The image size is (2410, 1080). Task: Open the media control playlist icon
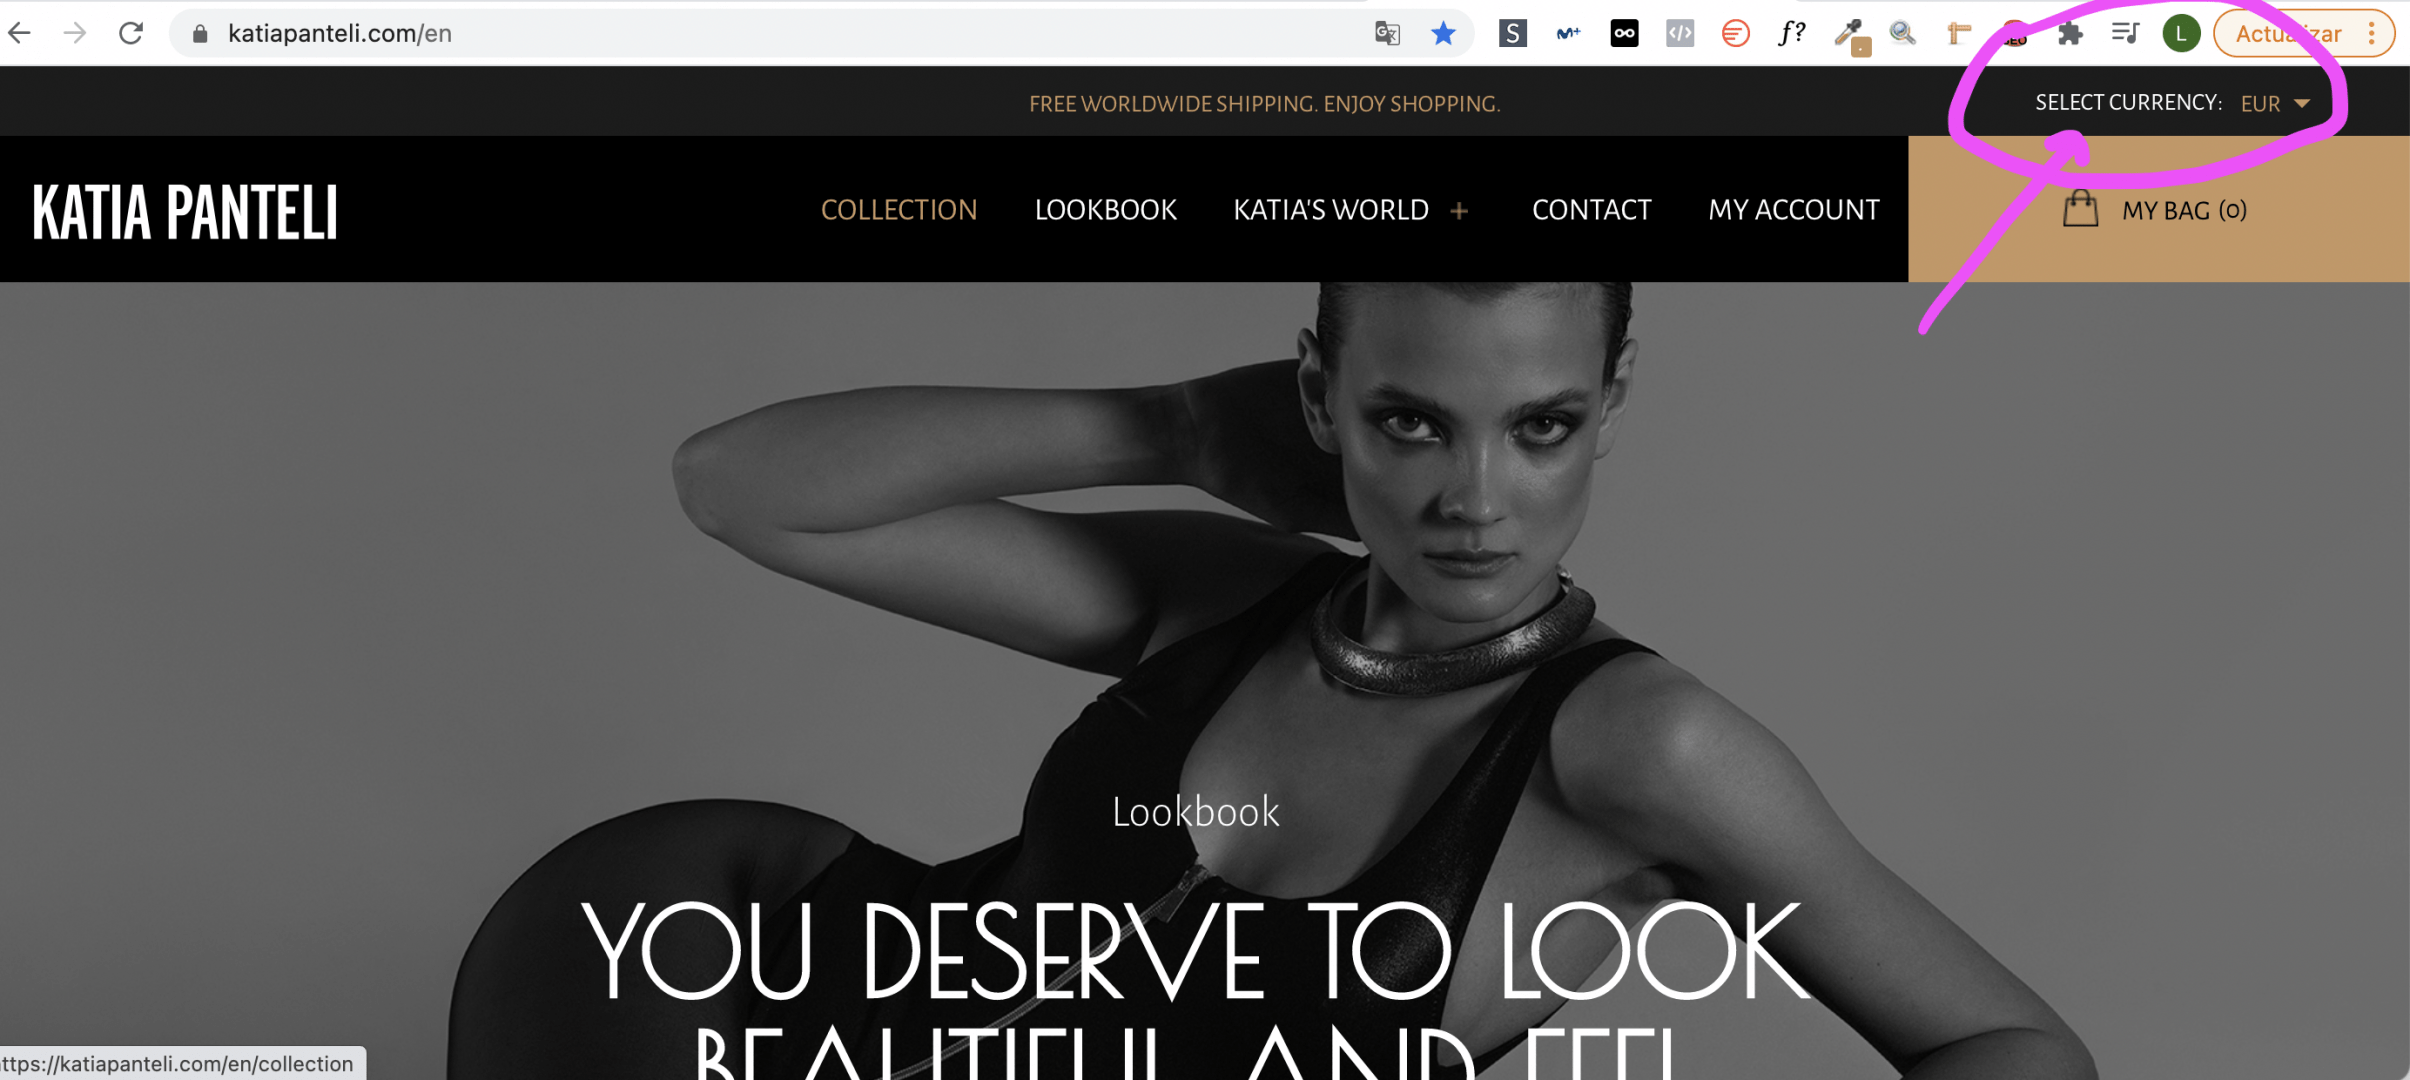point(2125,33)
